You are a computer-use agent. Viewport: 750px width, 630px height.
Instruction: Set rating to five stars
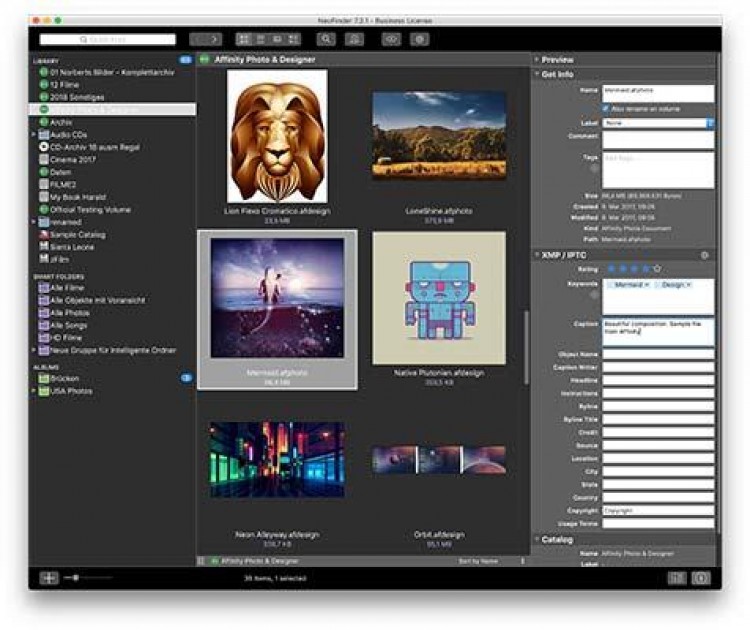pyautogui.click(x=657, y=269)
